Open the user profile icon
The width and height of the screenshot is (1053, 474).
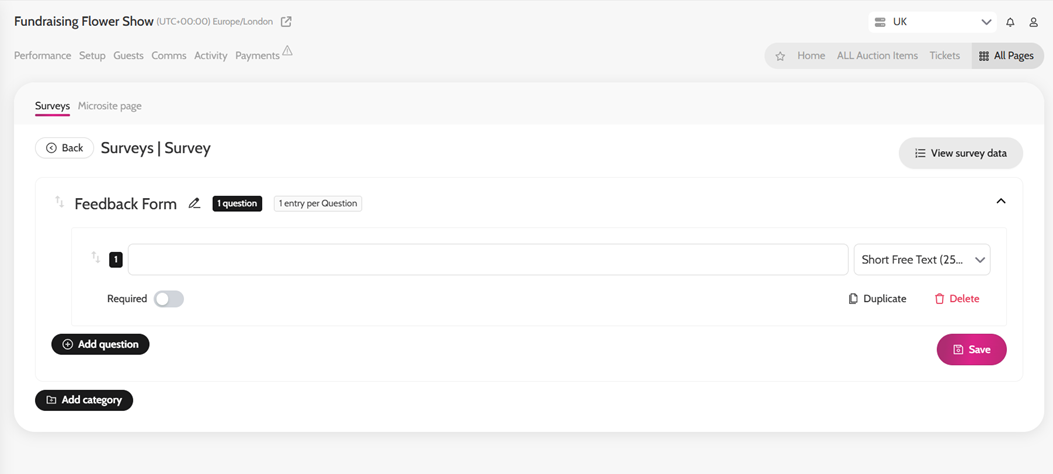coord(1034,22)
